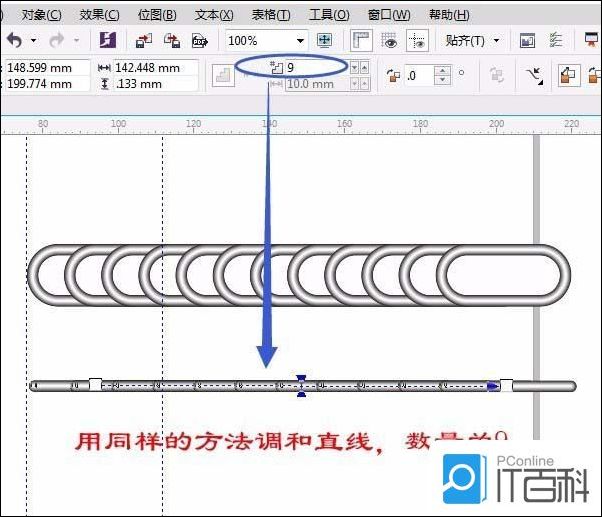Toggle the blend steps/spacing staircase button
The image size is (602, 517).
pos(223,75)
